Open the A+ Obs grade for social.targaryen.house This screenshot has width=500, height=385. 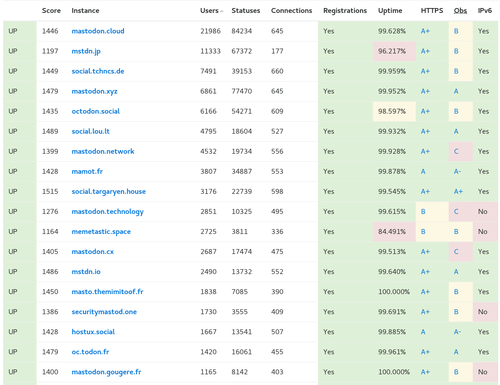458,191
